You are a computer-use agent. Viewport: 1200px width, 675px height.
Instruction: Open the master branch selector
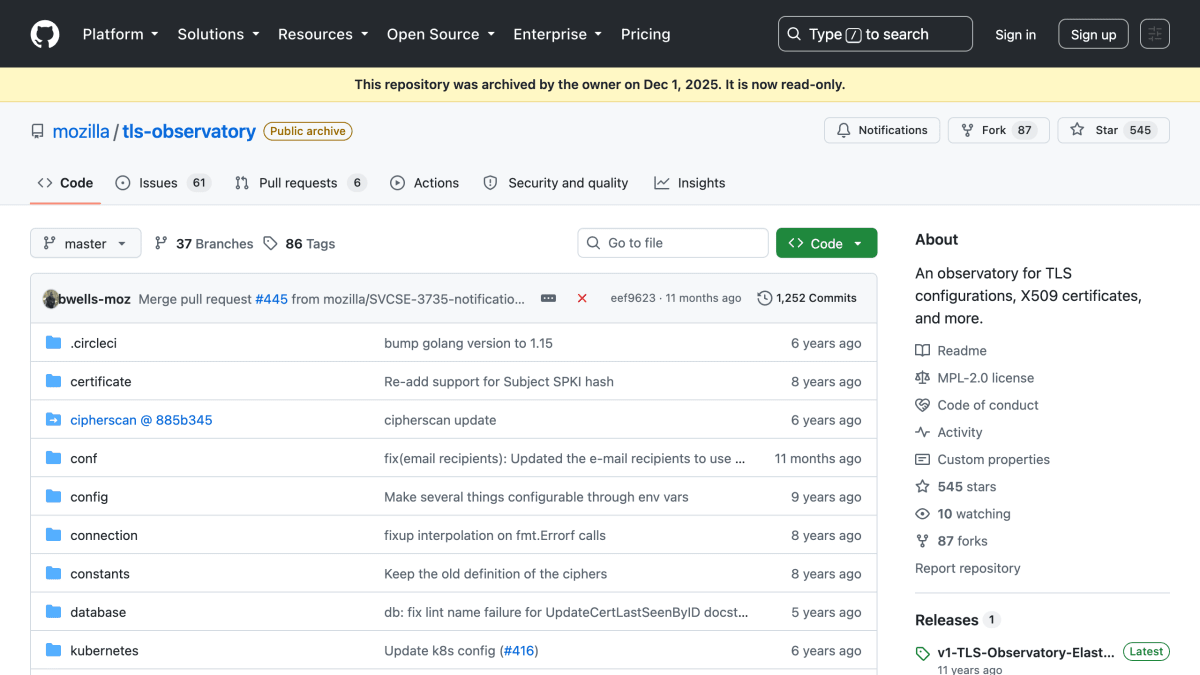86,243
